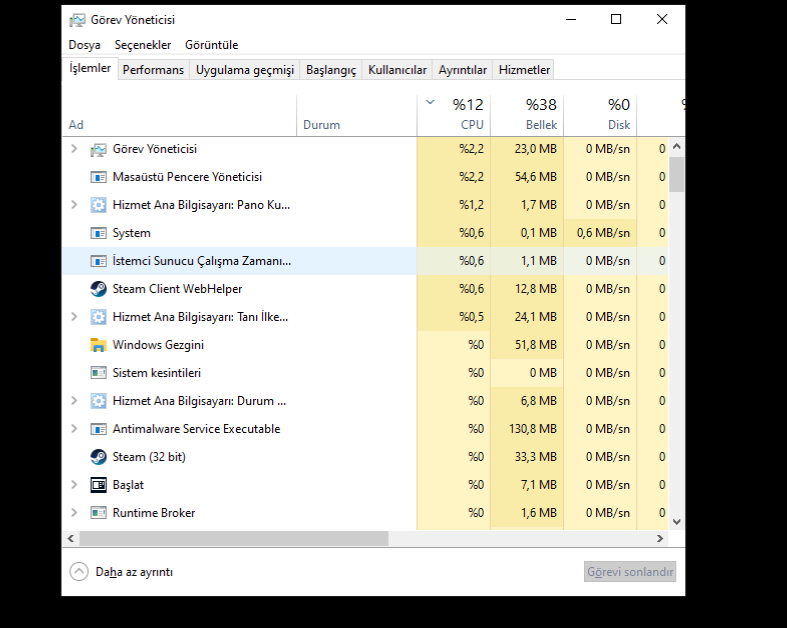This screenshot has height=628, width=787.
Task: Select the Başlat process icon
Action: click(98, 485)
